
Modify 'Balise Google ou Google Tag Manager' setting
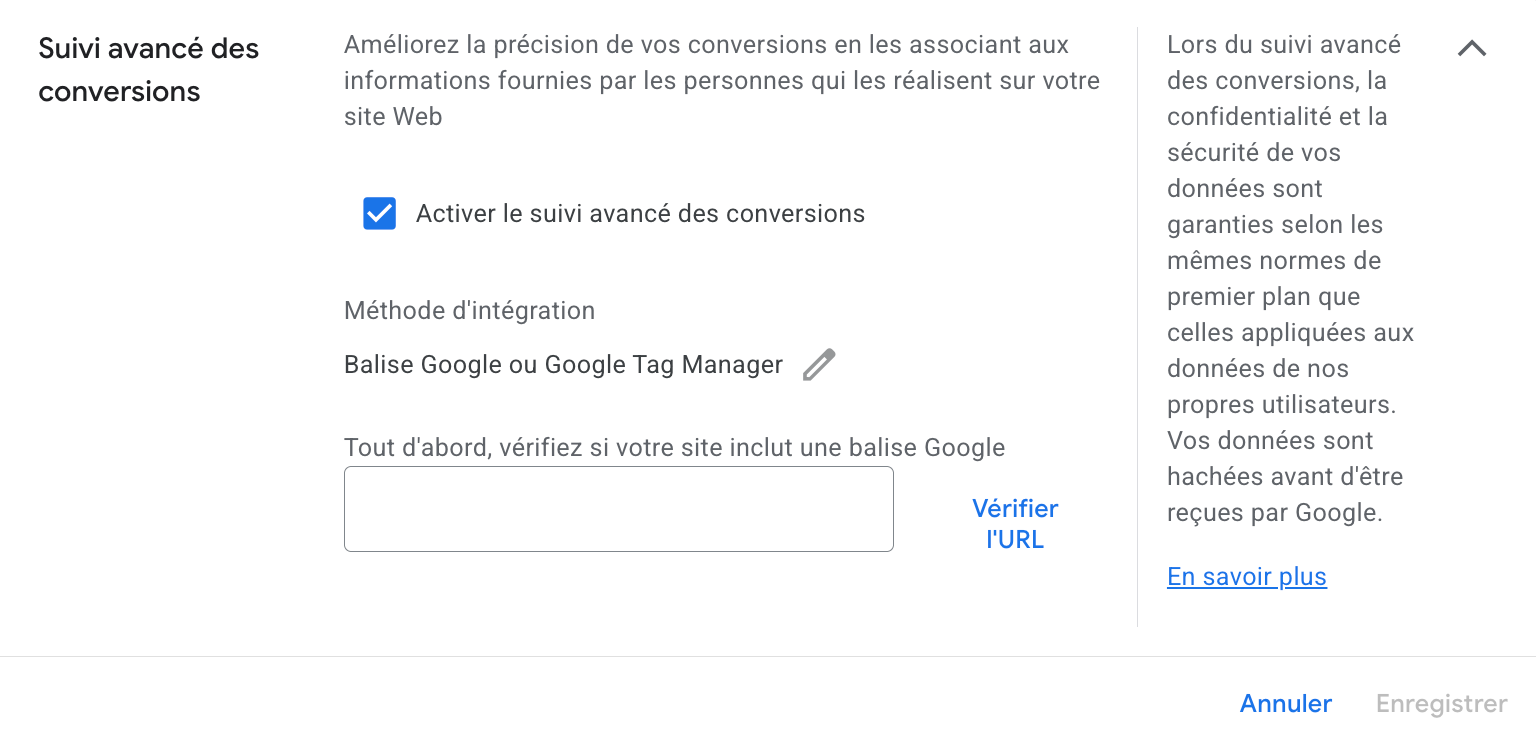[x=819, y=364]
